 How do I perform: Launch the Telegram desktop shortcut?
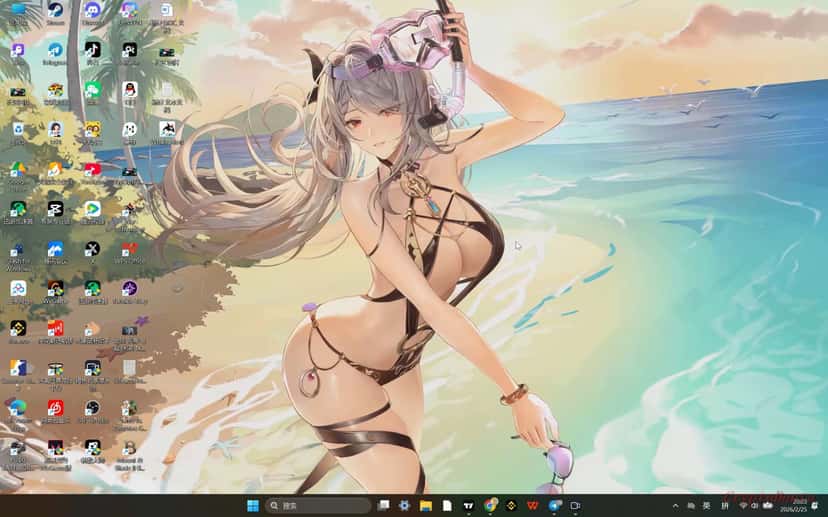coord(55,51)
